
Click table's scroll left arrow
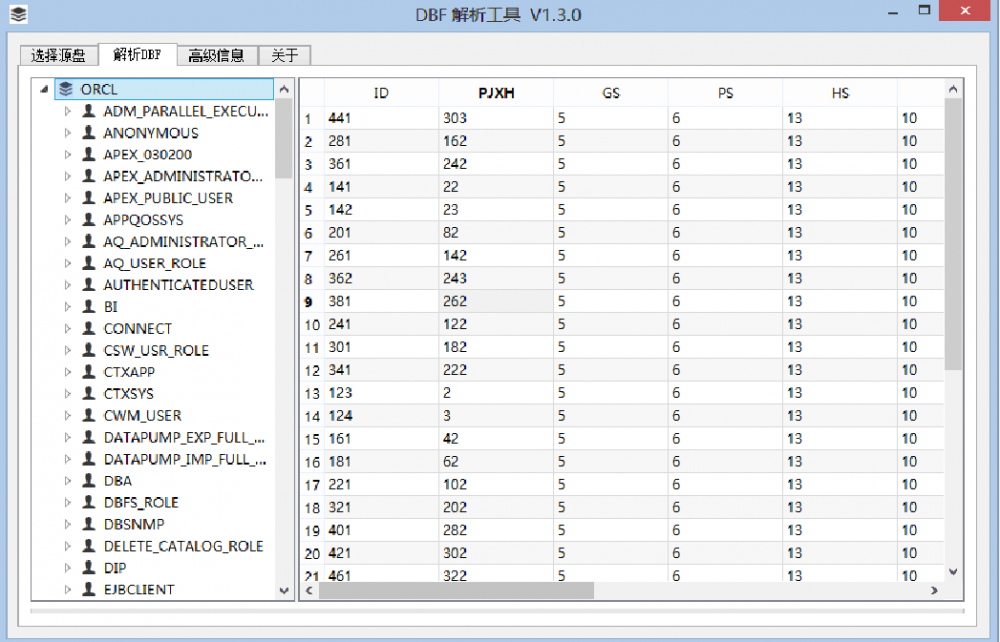pyautogui.click(x=309, y=590)
